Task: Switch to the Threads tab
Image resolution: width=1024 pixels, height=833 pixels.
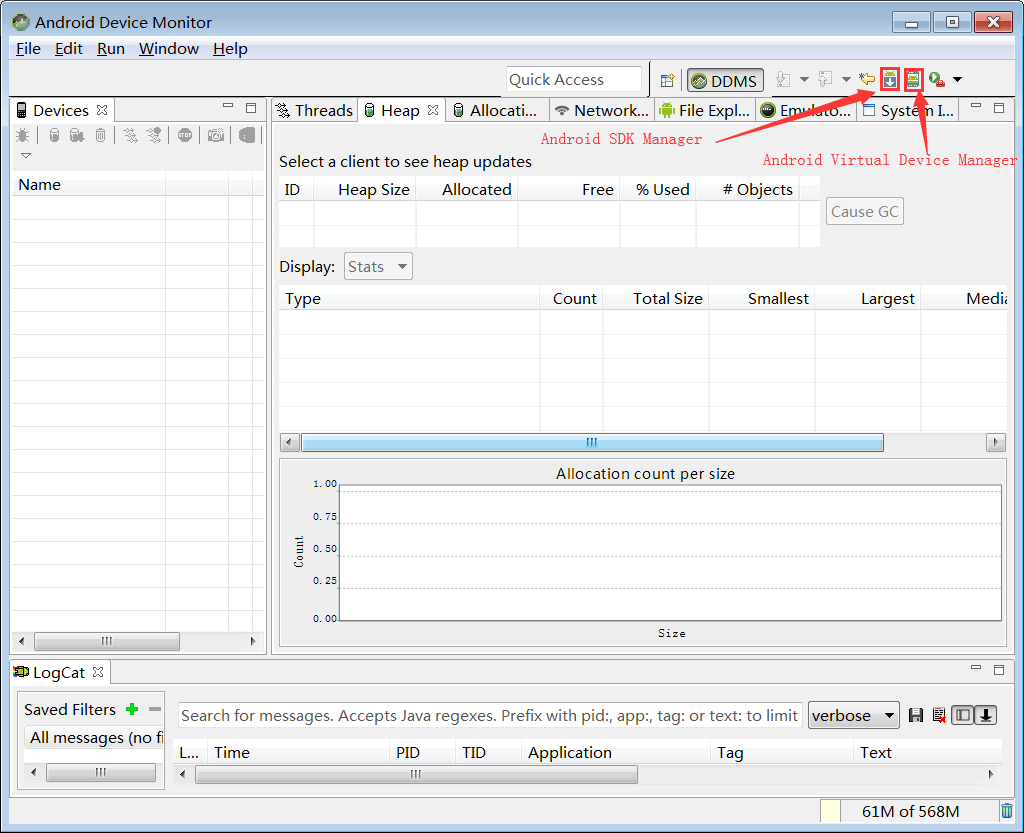Action: [x=315, y=110]
